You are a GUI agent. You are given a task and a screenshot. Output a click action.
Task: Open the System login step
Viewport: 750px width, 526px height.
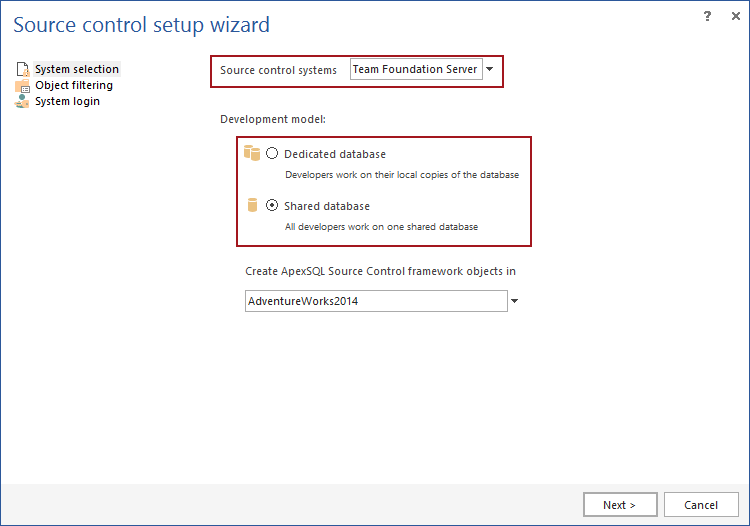tap(67, 101)
